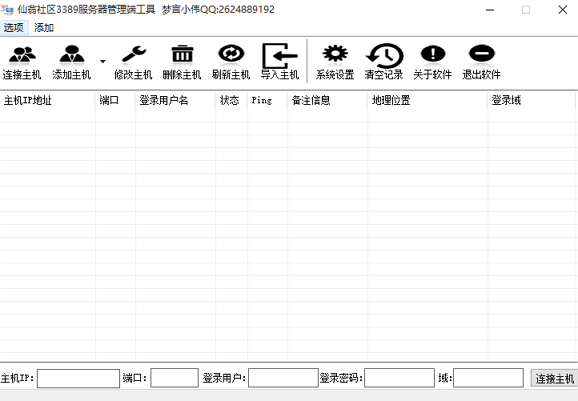Viewport: 578px width, 401px height.
Task: Open 系统设置 gear icon
Action: point(335,62)
